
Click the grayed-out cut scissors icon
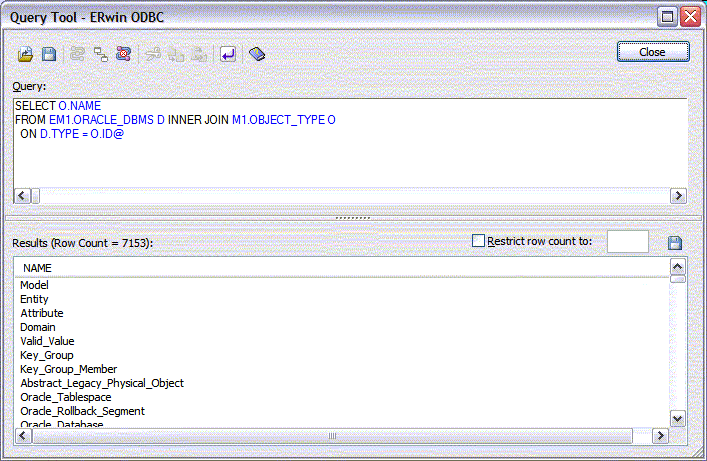click(153, 55)
